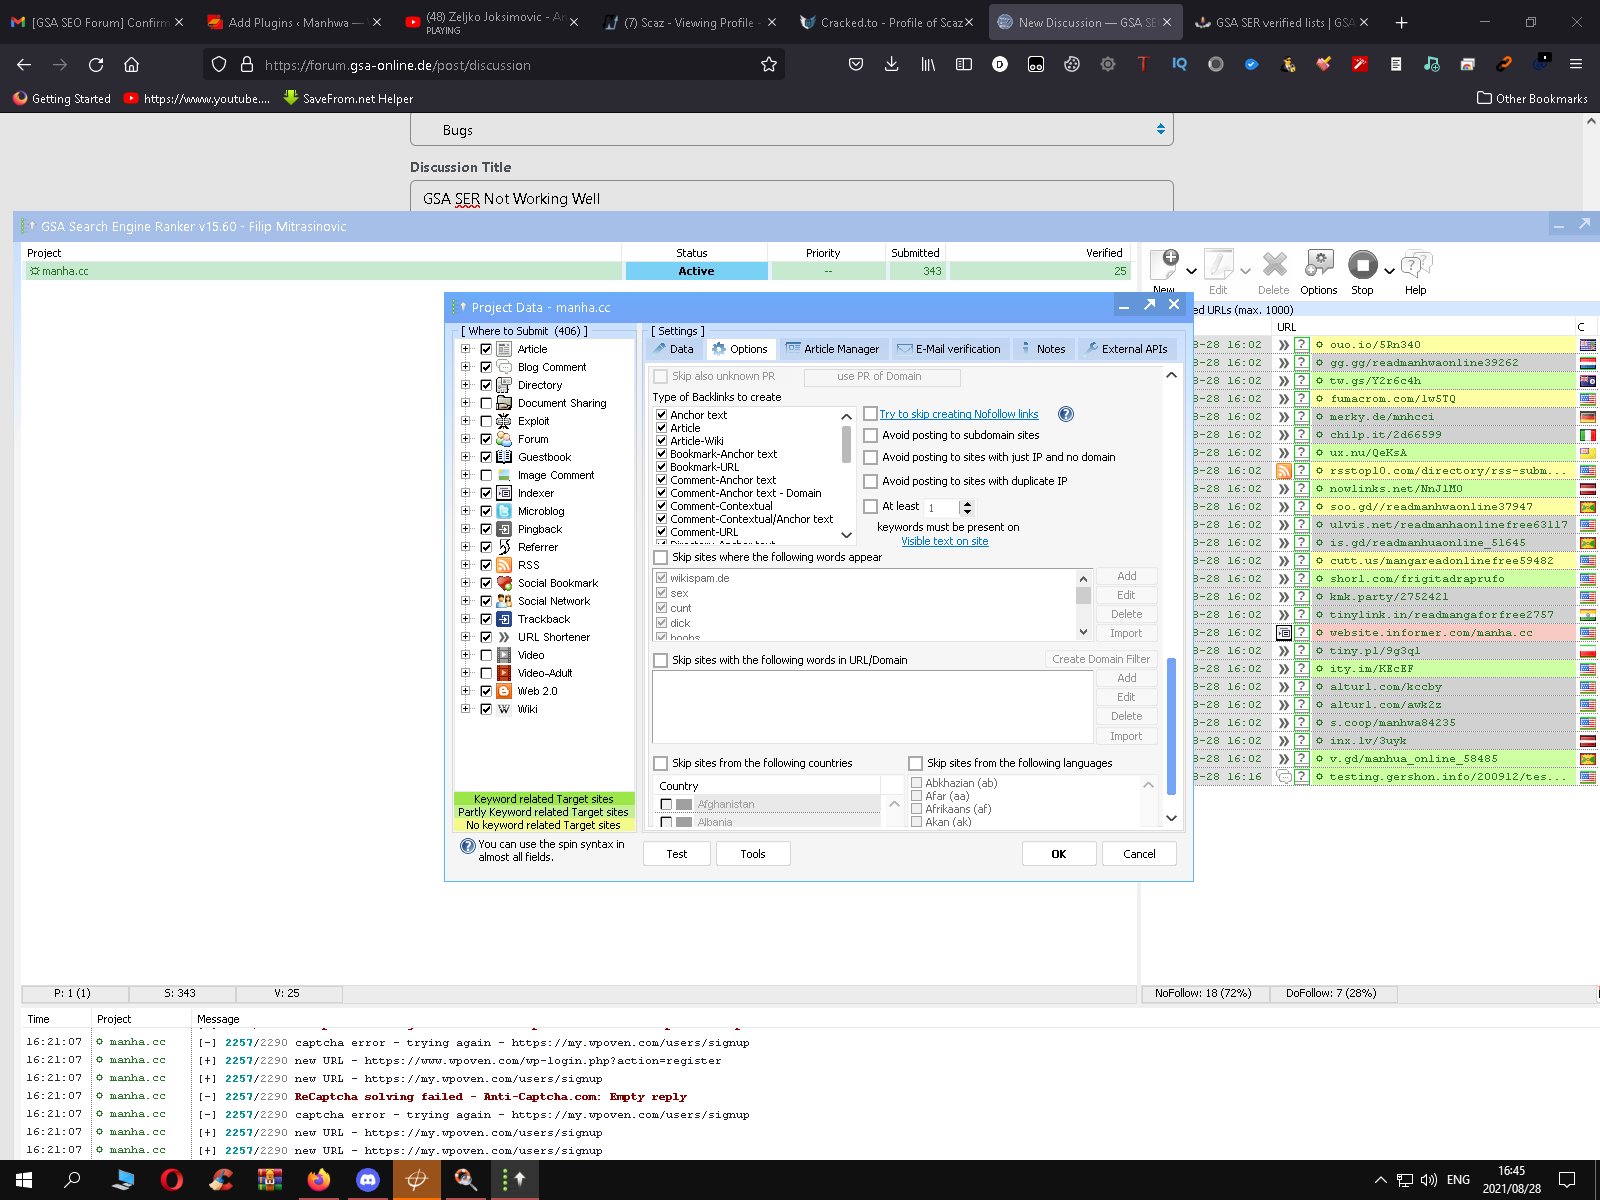1600x1200 pixels.
Task: Enable the Exploit engine checkbox
Action: [486, 421]
